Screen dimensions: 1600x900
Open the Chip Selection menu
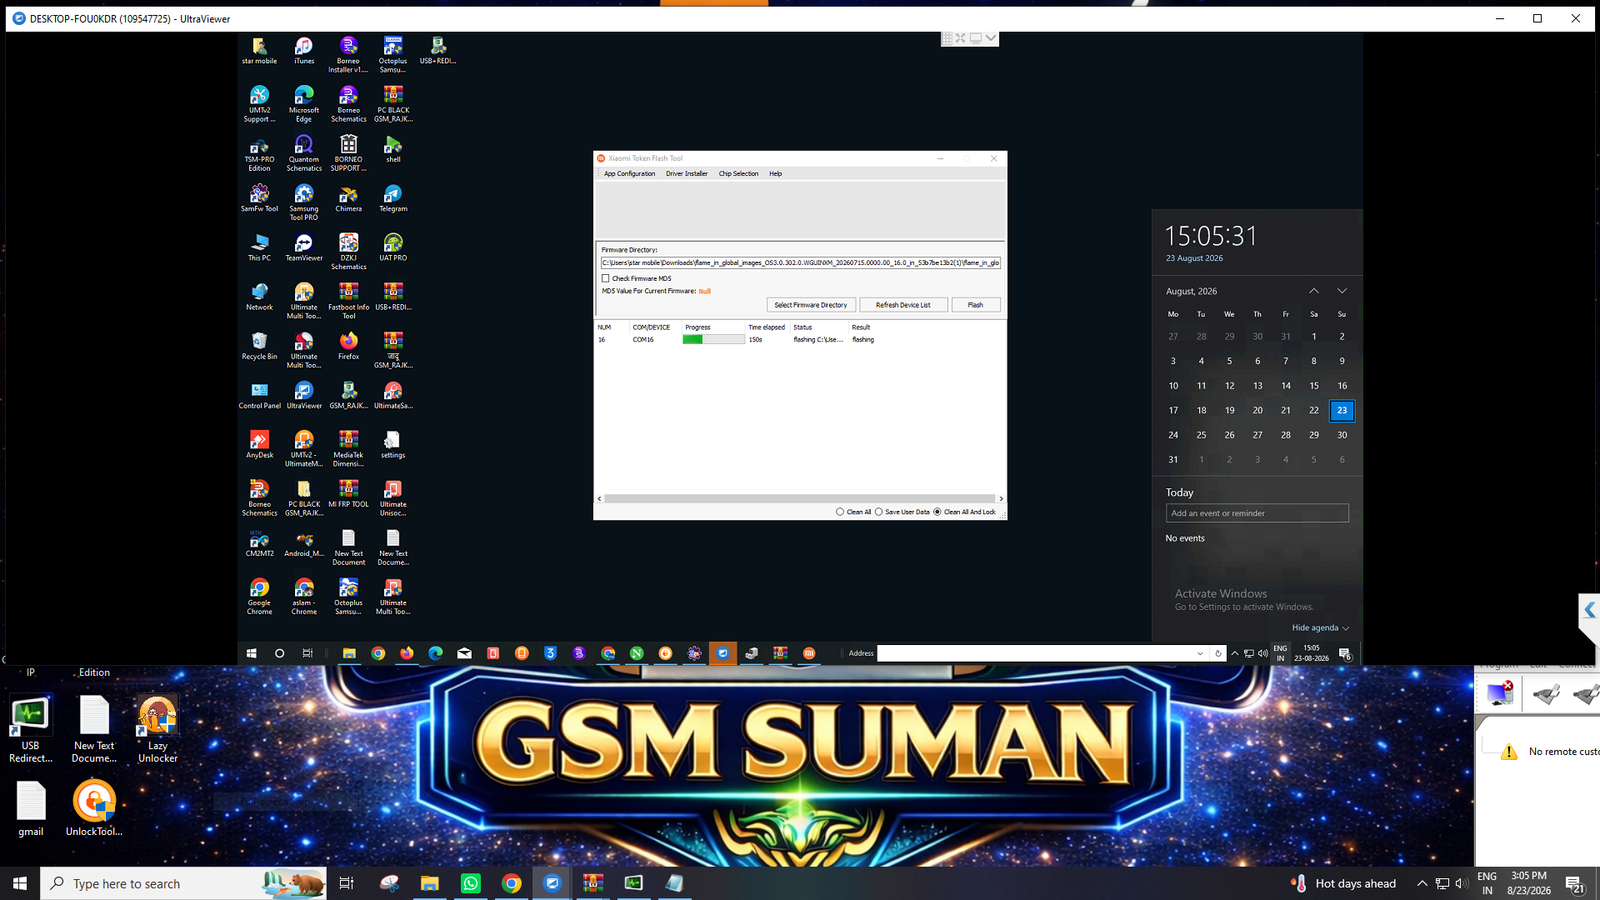pos(739,174)
